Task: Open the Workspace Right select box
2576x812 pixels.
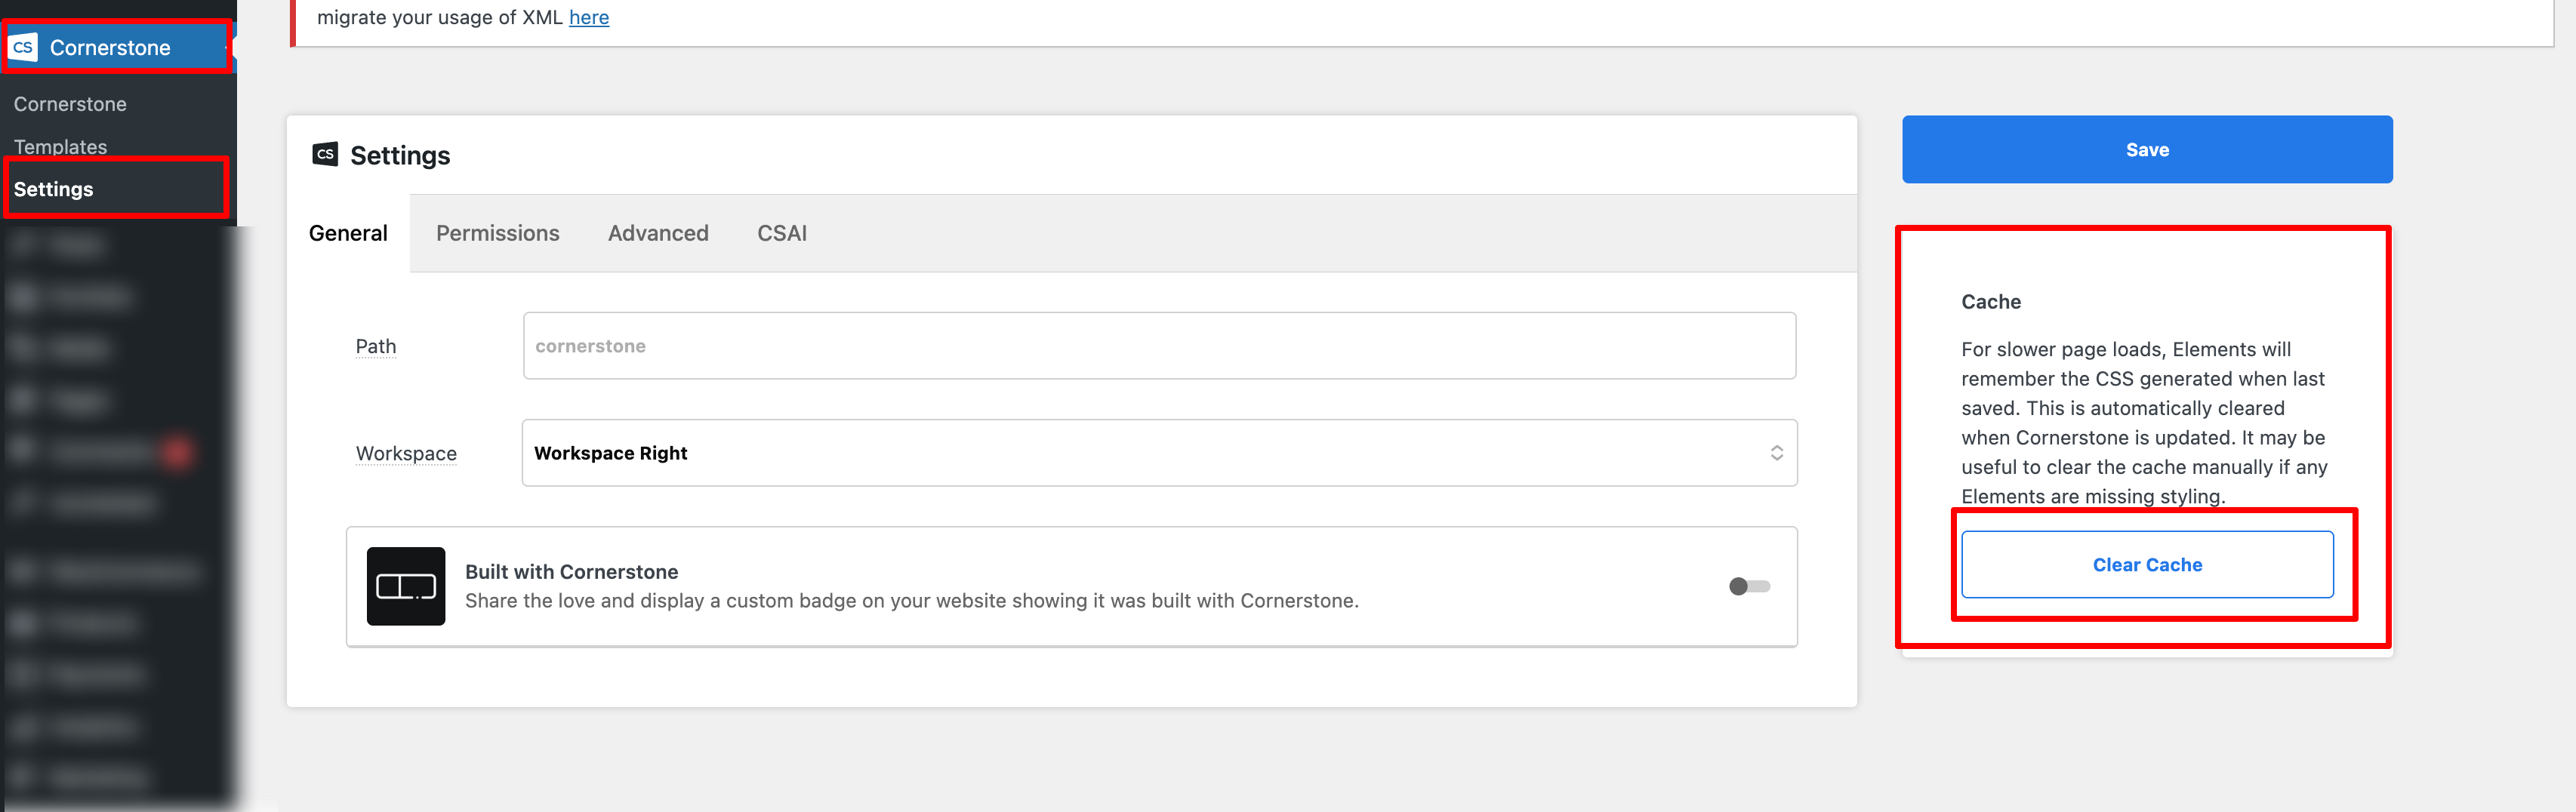Action: [1158, 453]
